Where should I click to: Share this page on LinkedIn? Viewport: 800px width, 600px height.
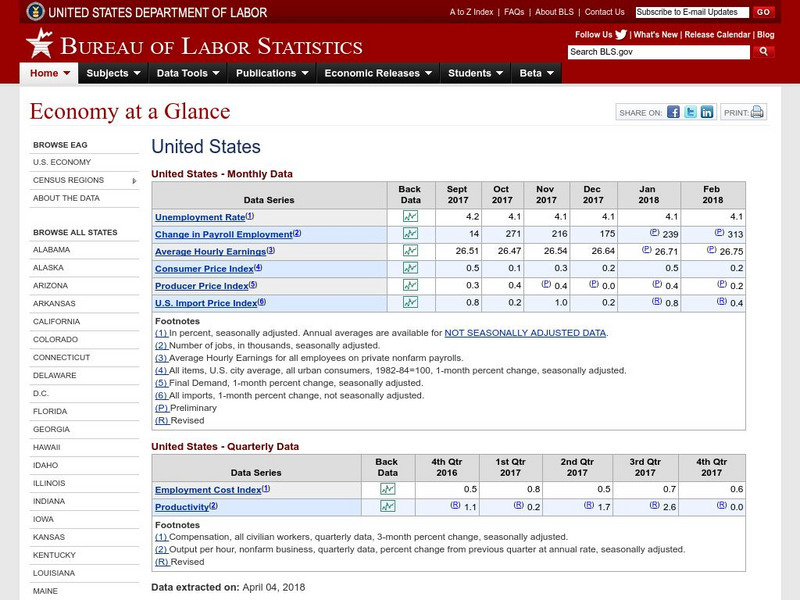pyautogui.click(x=707, y=112)
